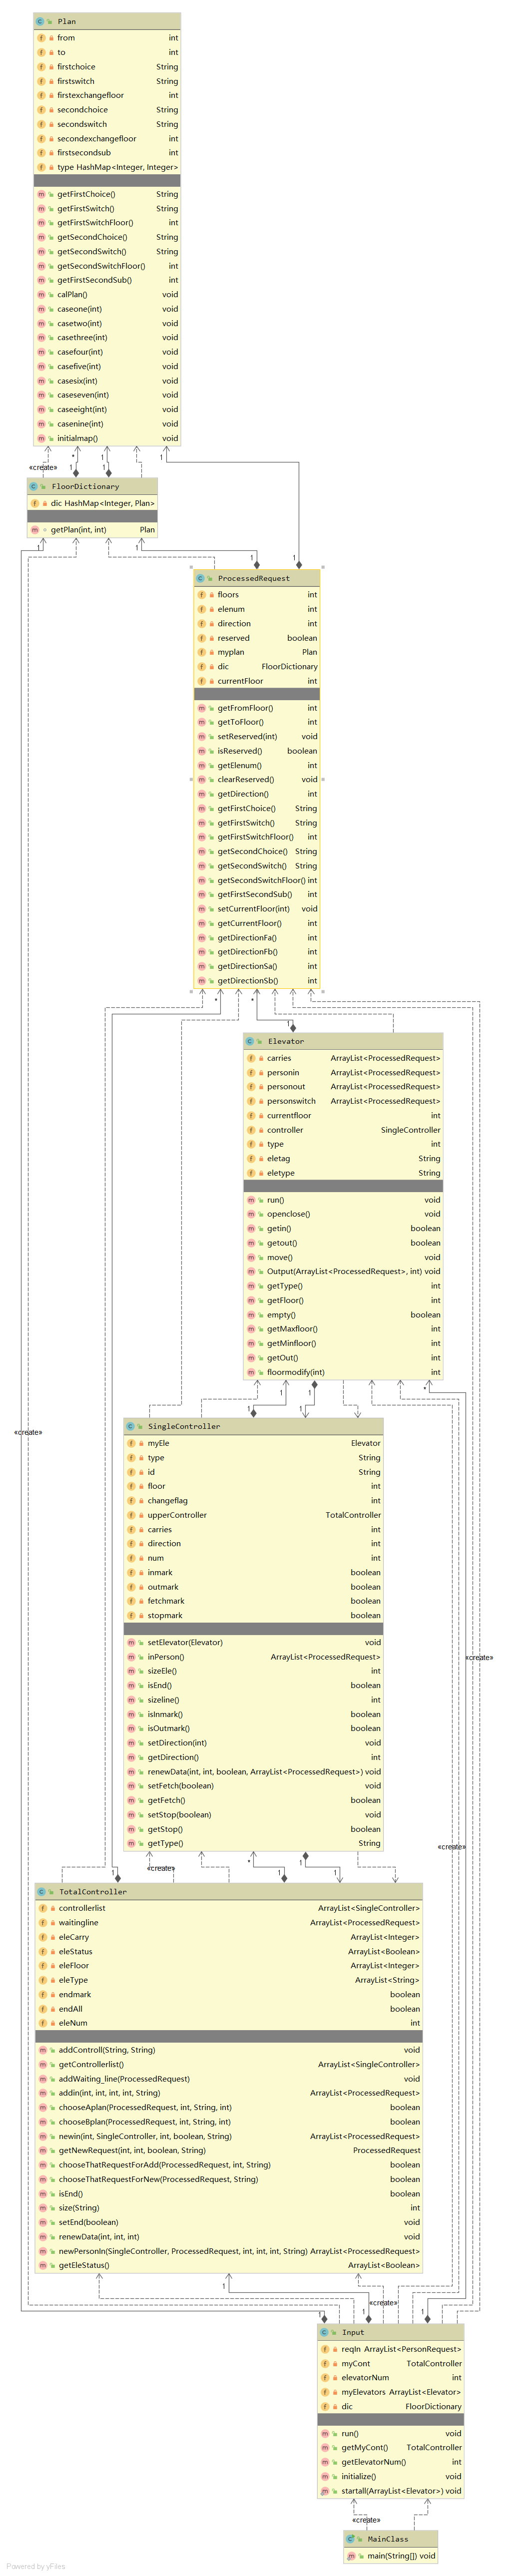This screenshot has width=508, height=2576.
Task: Click field icon next to upperController
Action: click(131, 1515)
